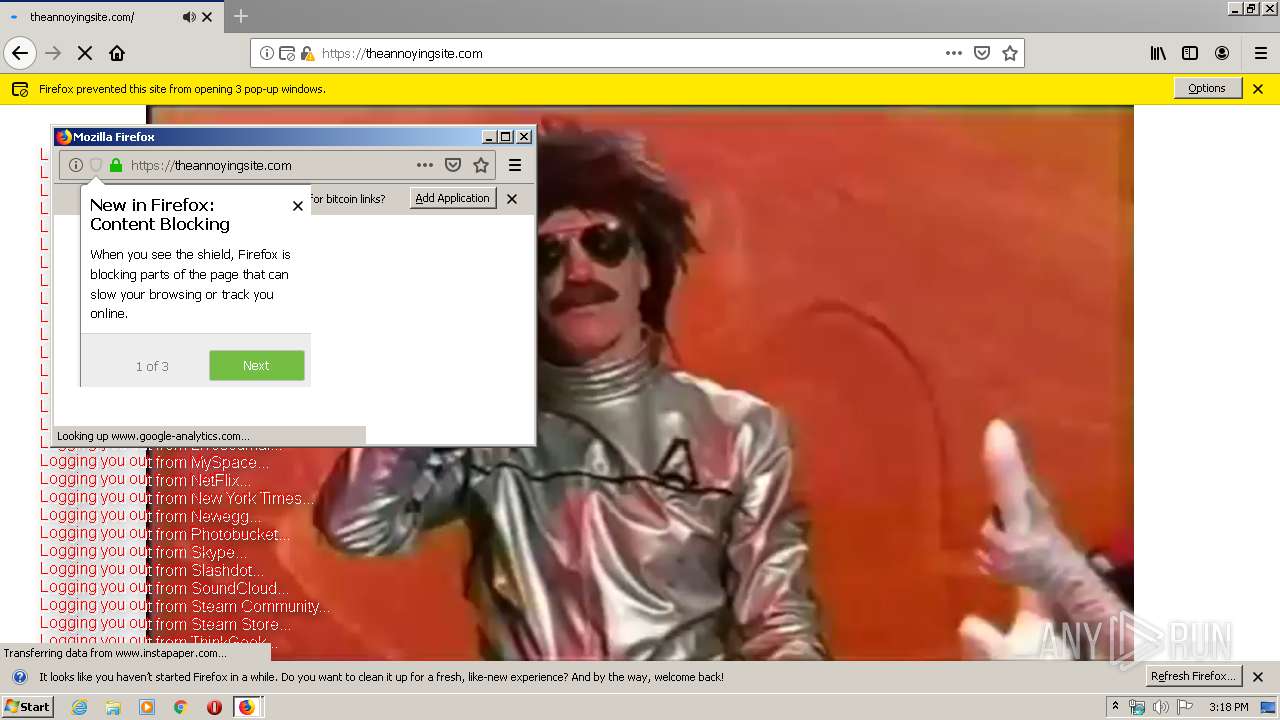Show site information in main address bar

click(x=267, y=53)
